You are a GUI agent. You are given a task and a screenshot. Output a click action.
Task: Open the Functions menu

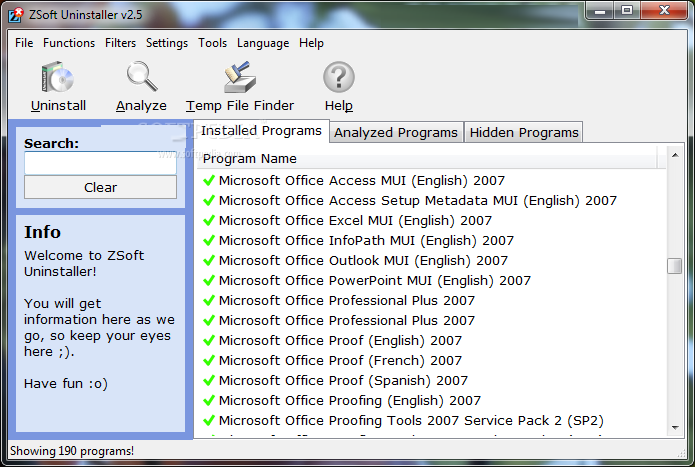coord(69,43)
